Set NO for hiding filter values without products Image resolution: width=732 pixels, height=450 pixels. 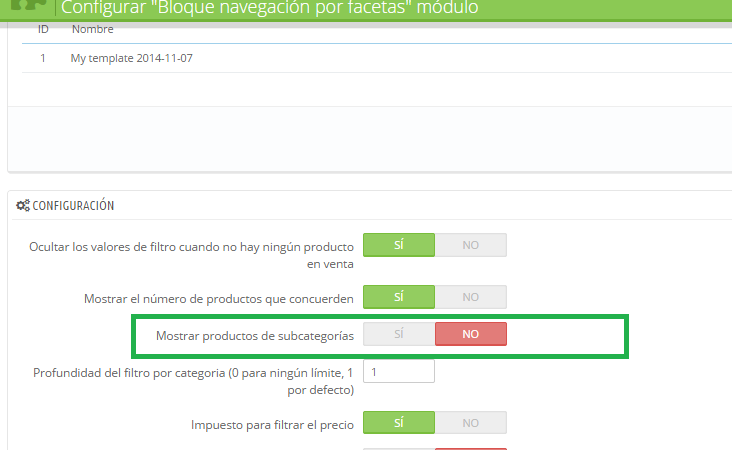point(471,245)
